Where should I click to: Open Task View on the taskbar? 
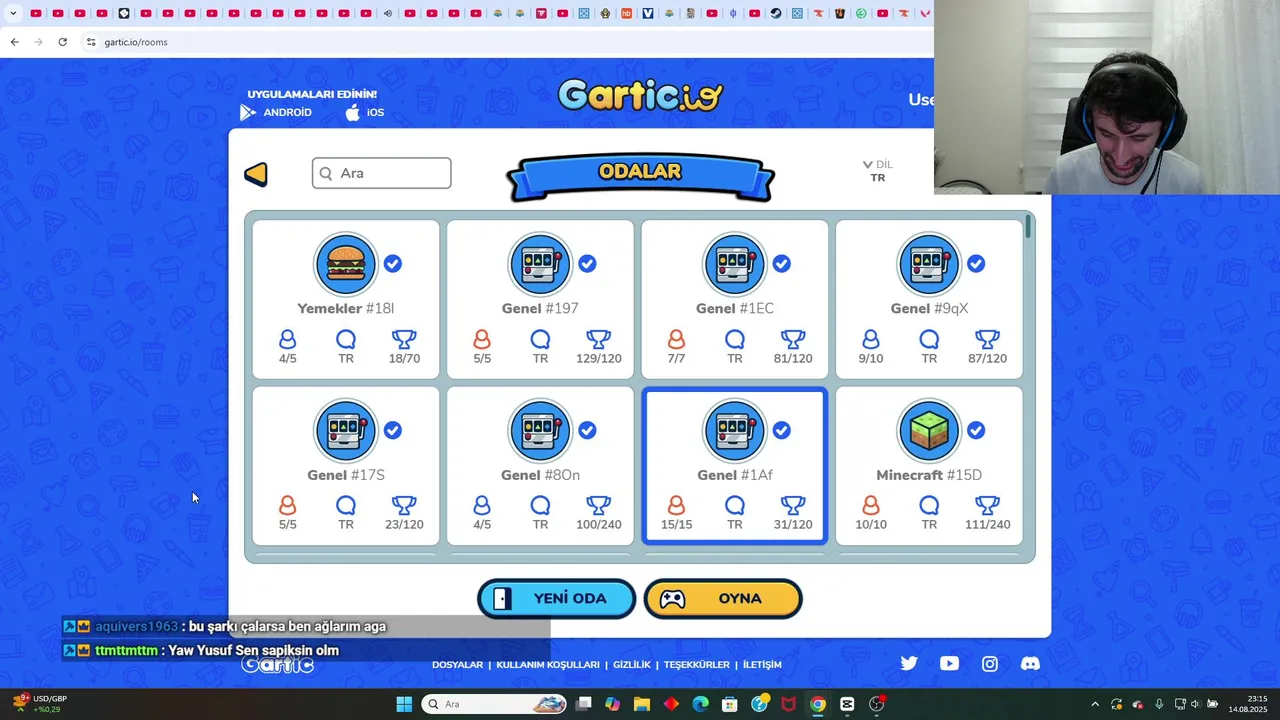click(584, 704)
